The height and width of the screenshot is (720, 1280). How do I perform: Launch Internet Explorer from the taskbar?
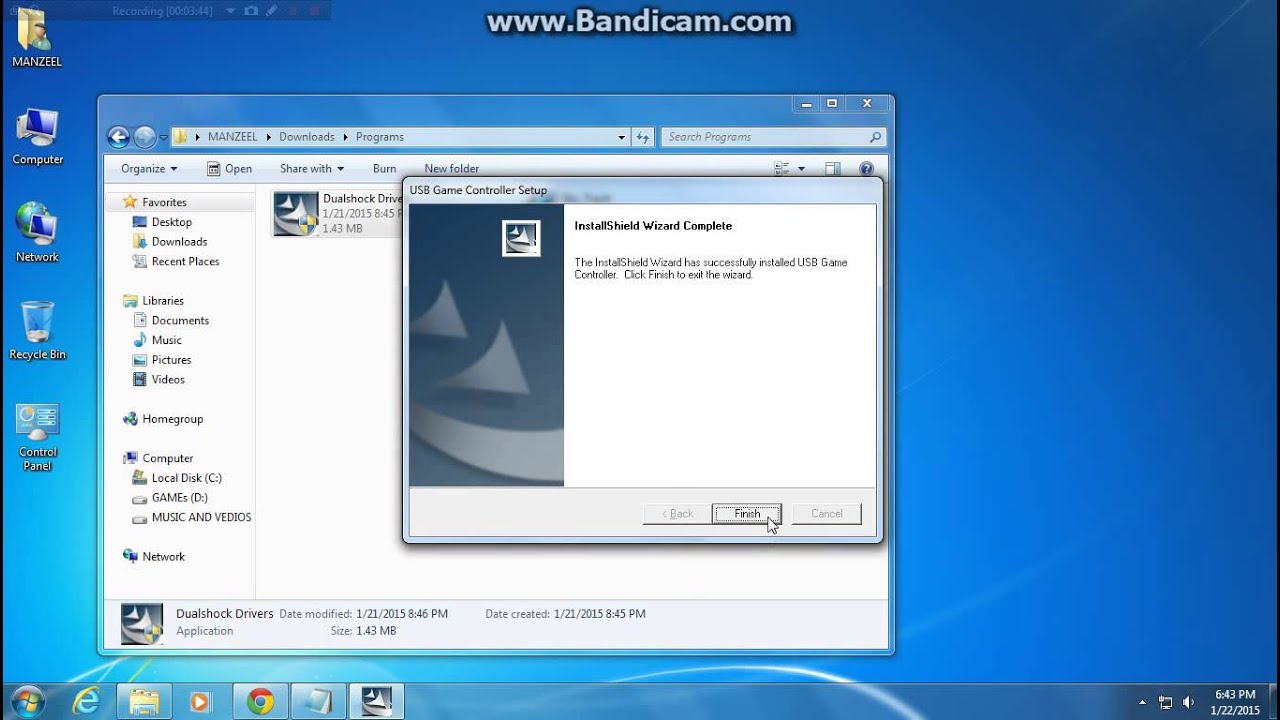[x=86, y=702]
